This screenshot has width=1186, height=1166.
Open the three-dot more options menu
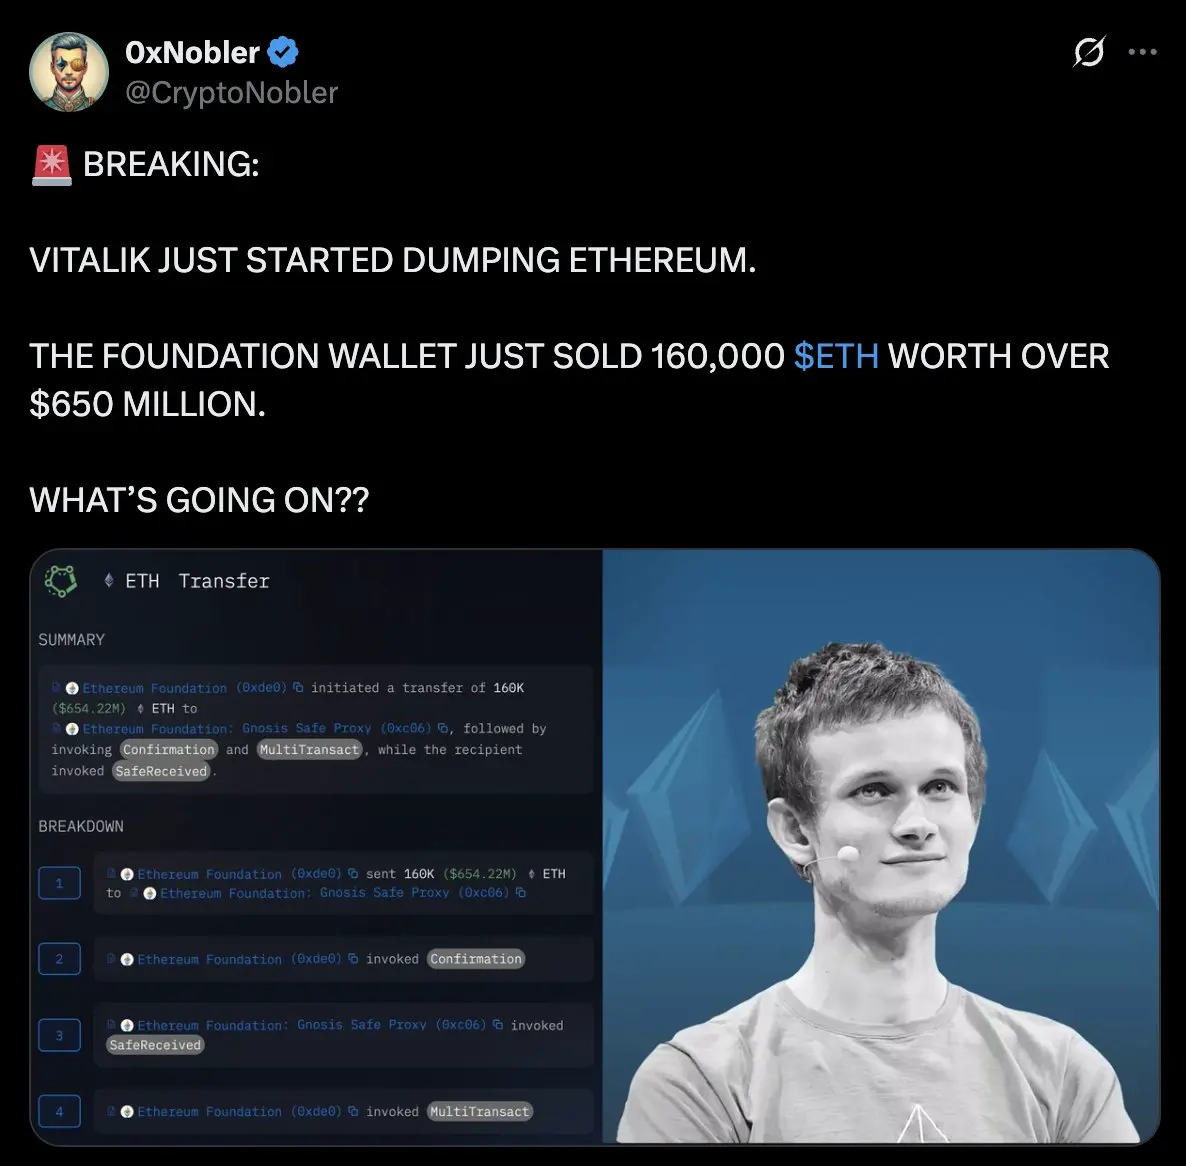[1142, 51]
